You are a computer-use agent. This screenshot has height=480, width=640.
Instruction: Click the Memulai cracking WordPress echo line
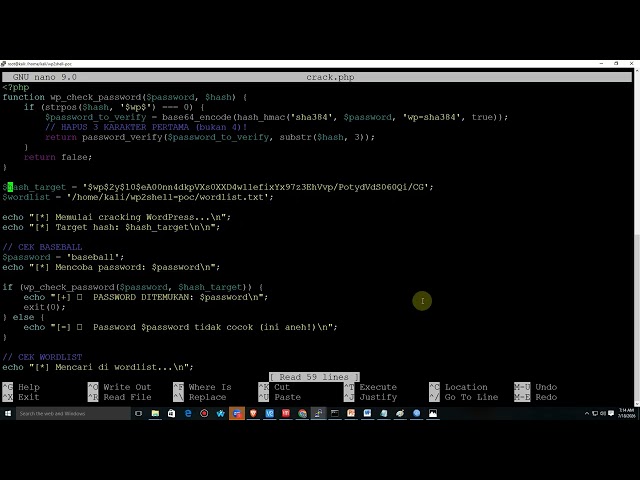click(116, 217)
